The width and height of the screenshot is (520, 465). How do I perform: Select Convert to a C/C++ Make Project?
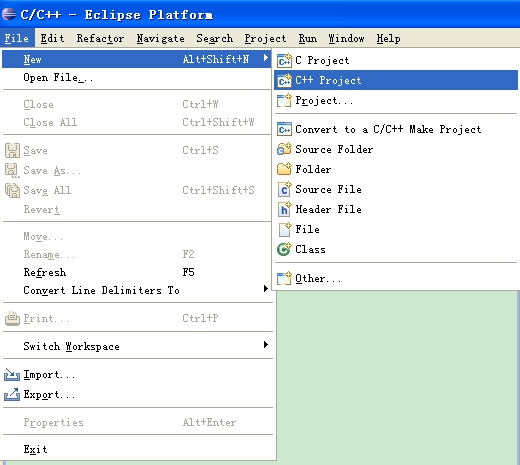(x=396, y=129)
